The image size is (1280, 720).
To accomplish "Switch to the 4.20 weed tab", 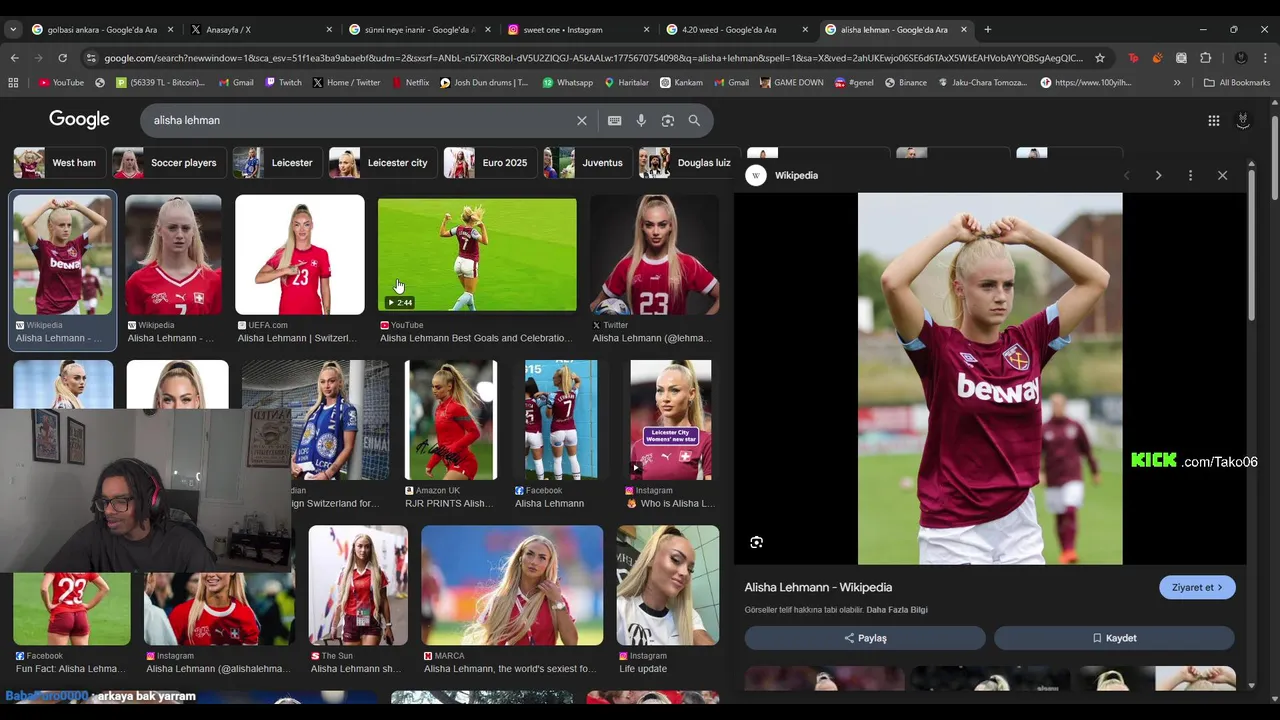I will point(735,30).
